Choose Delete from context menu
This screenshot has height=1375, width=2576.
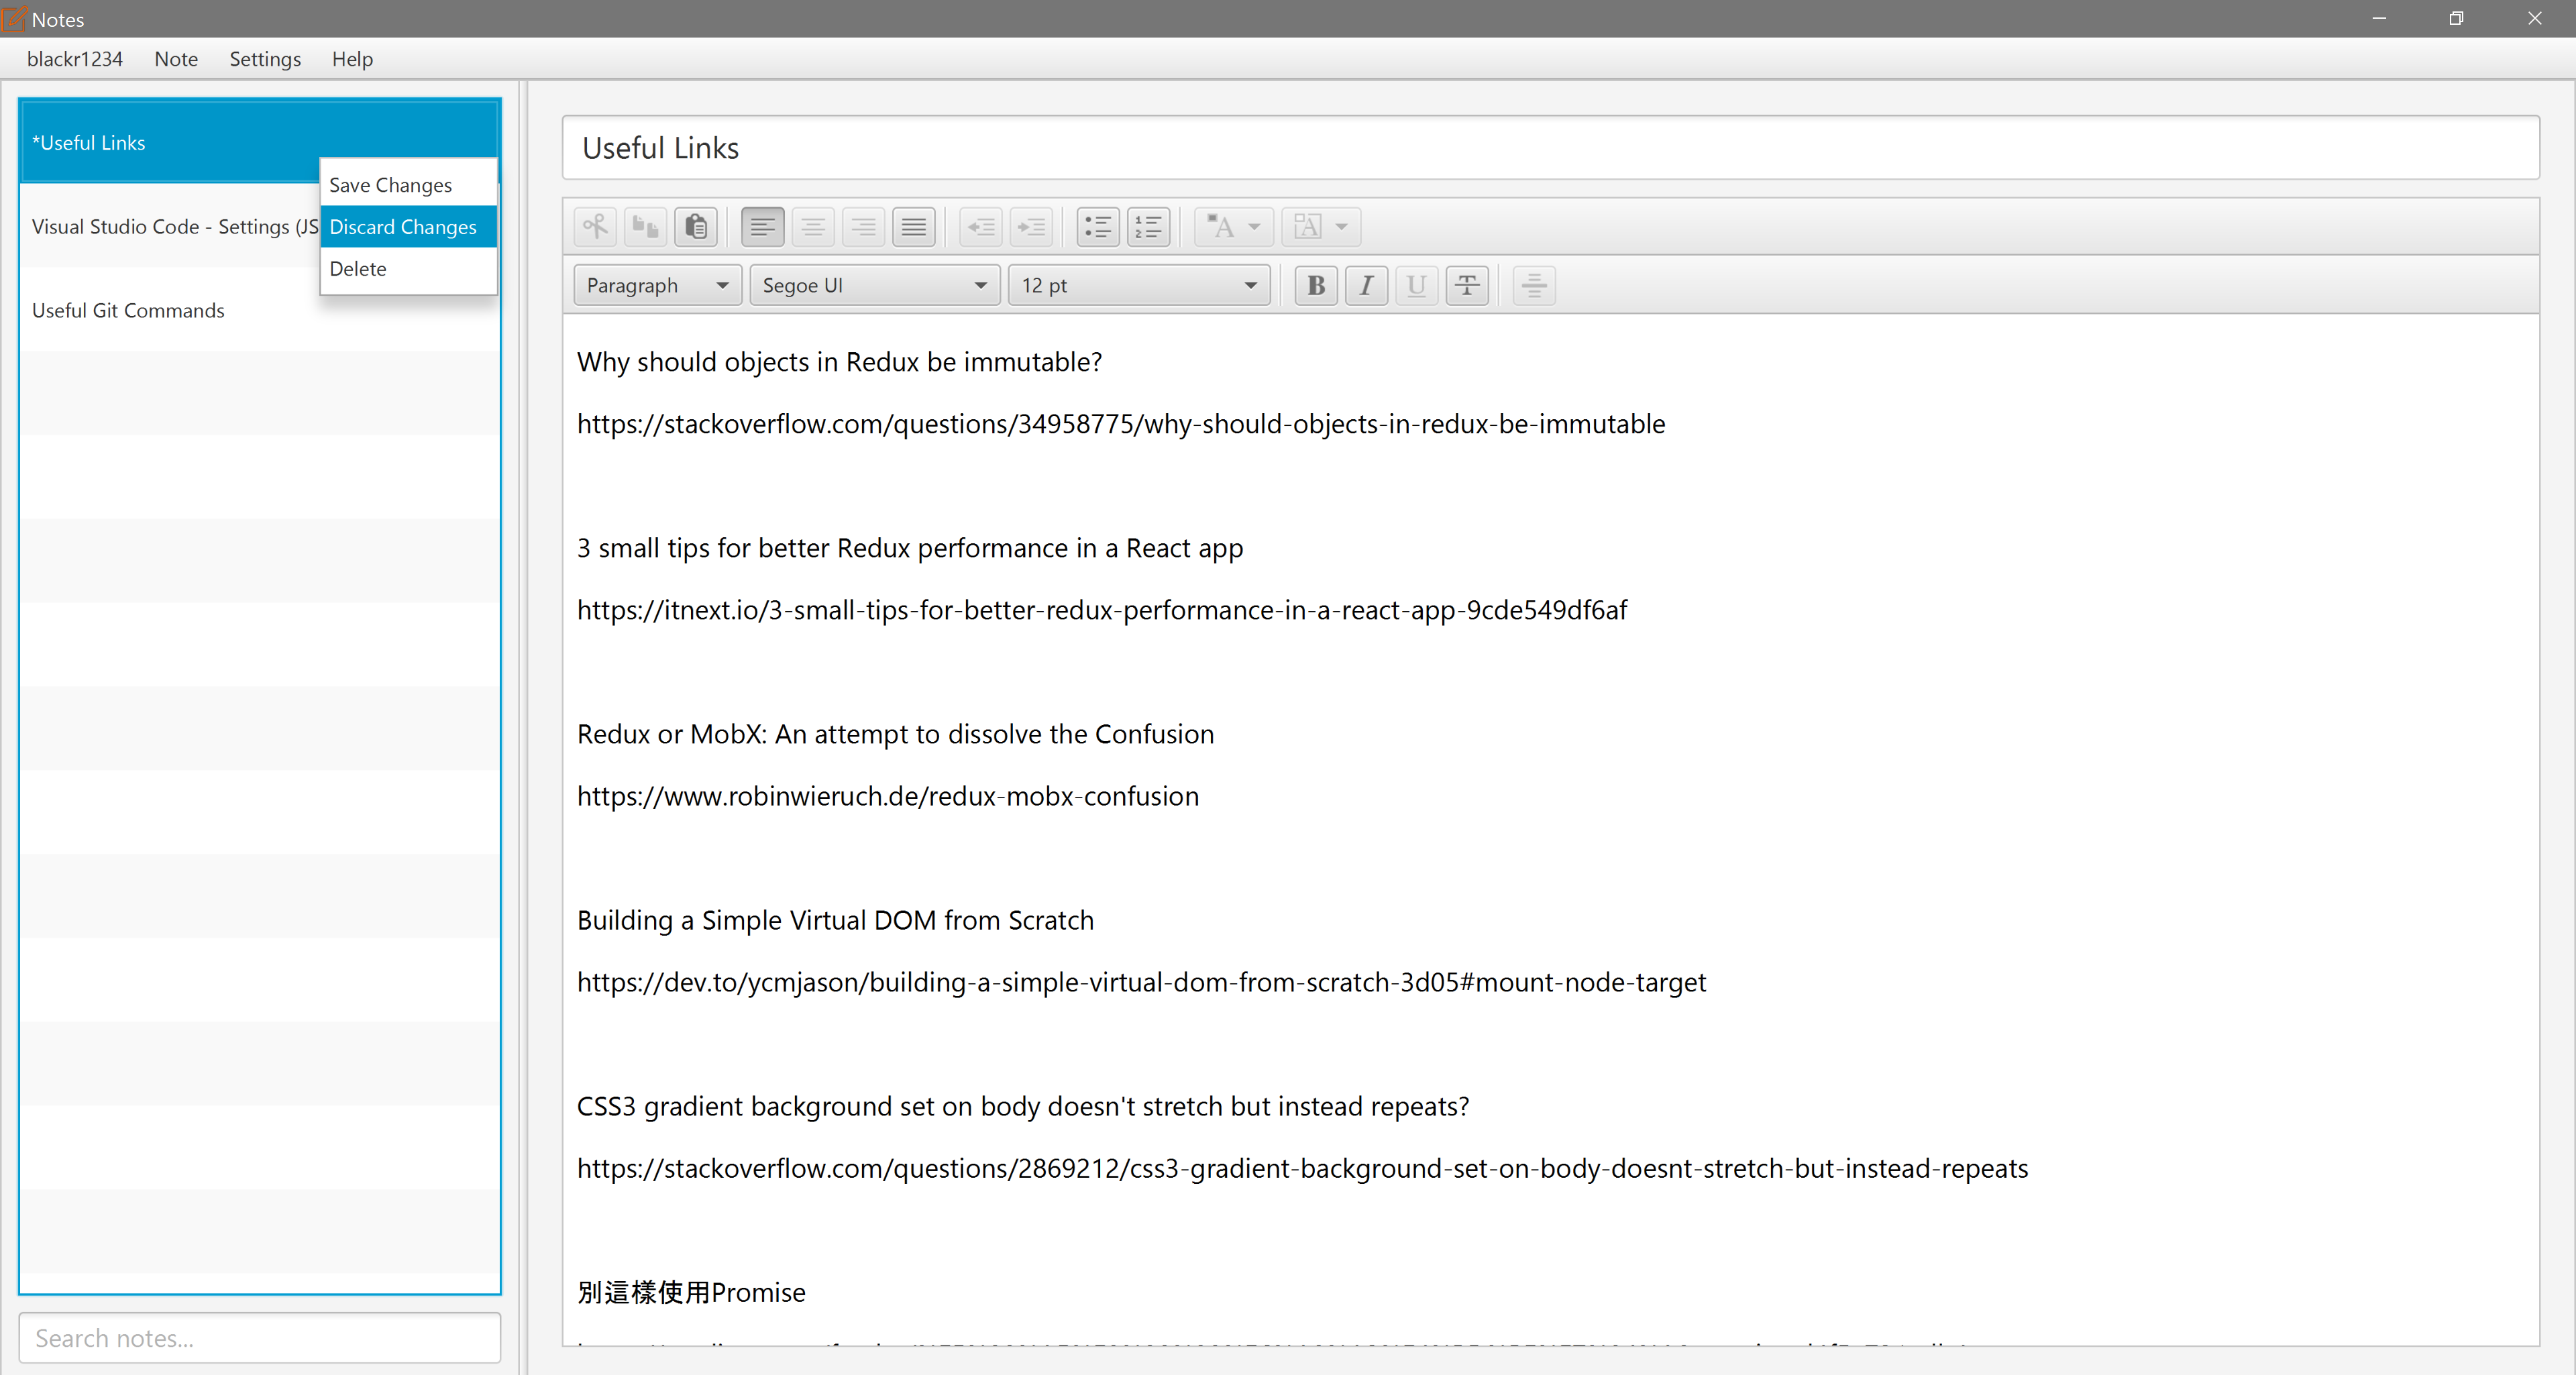[408, 269]
